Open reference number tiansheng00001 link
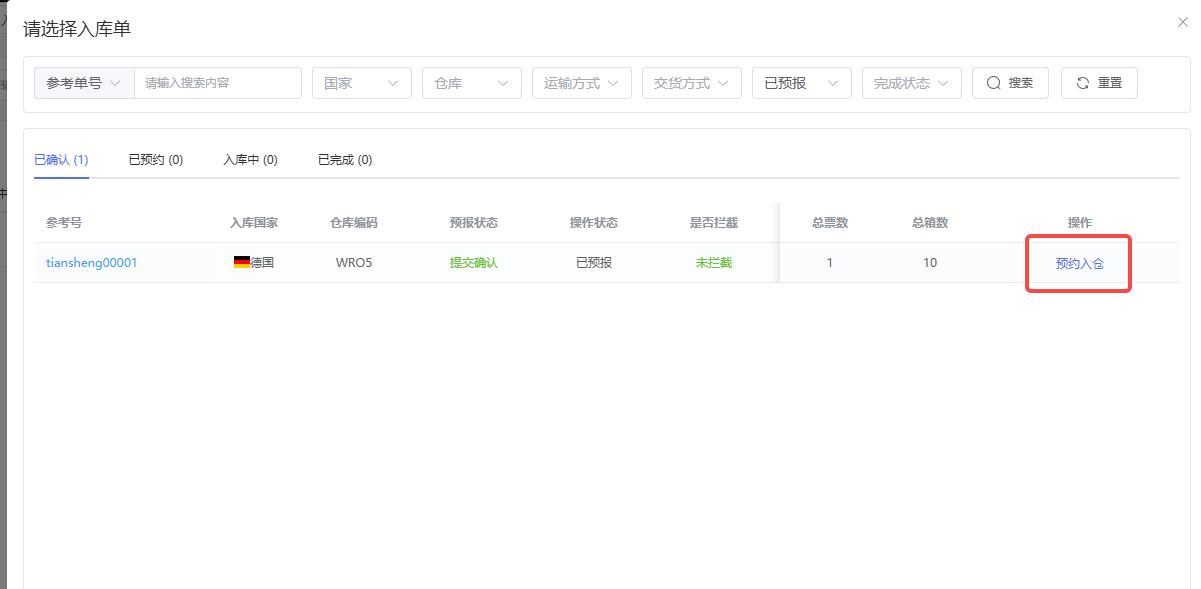This screenshot has width=1201, height=589. (x=92, y=263)
